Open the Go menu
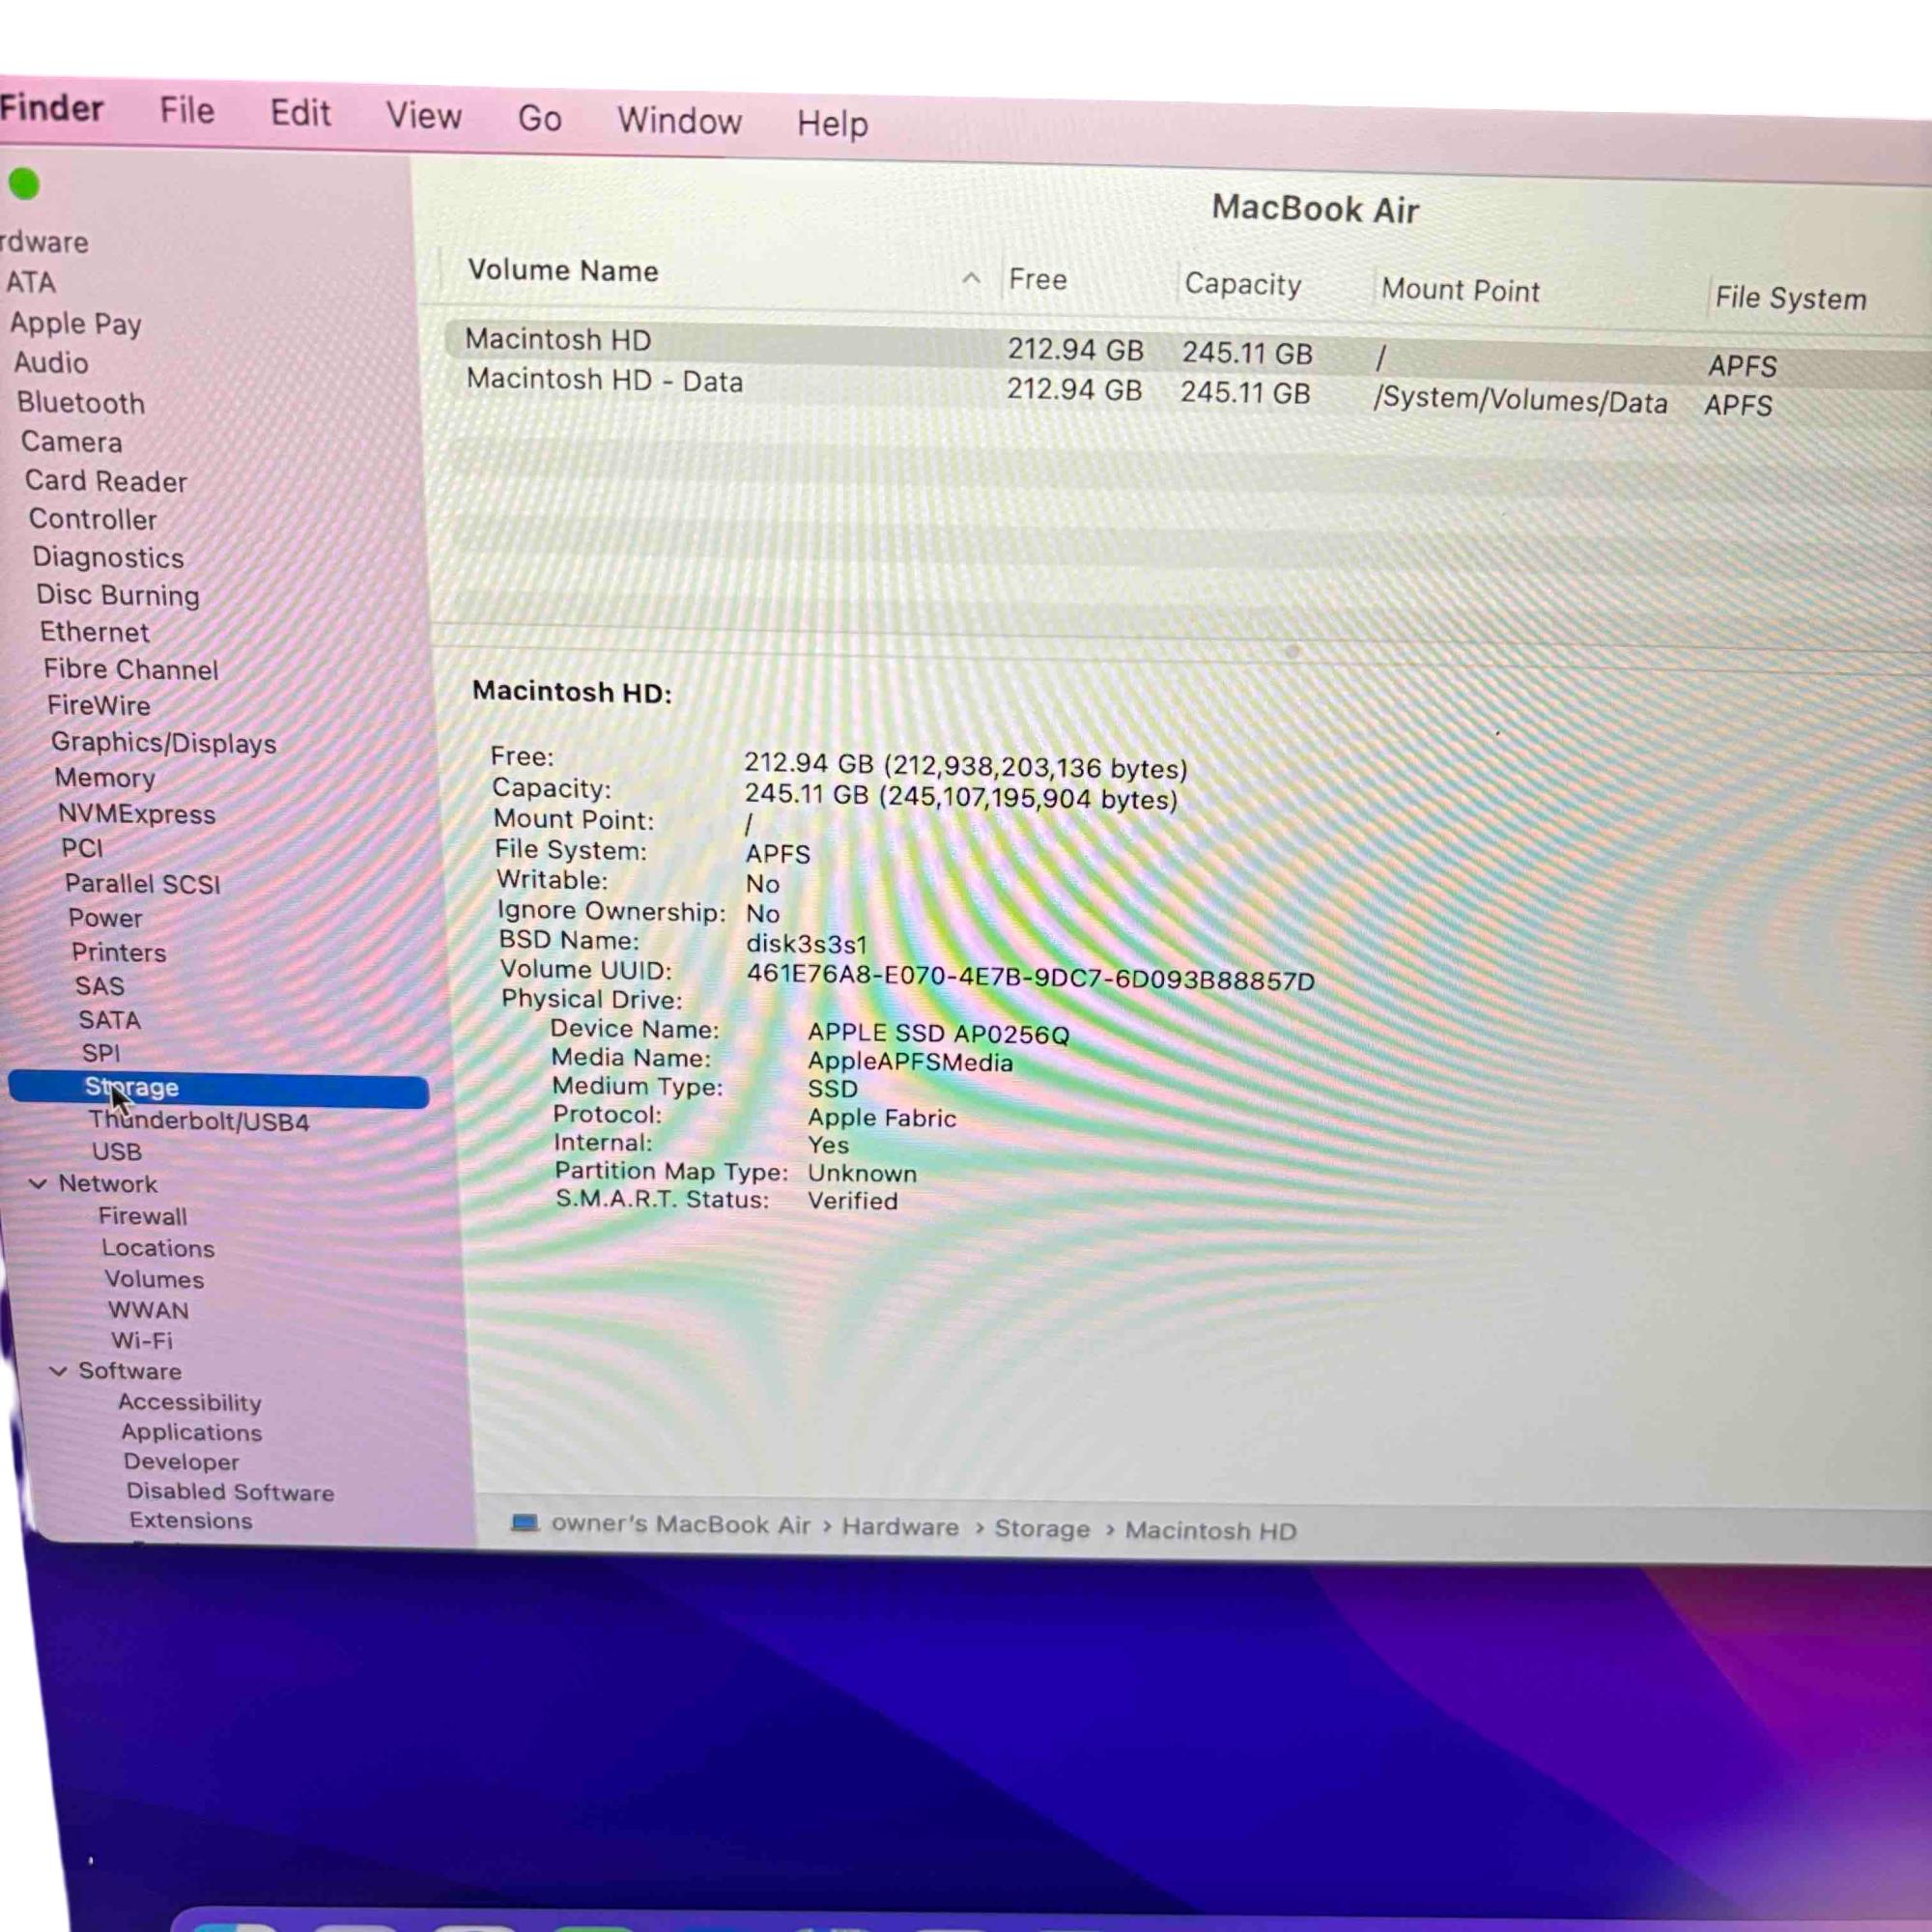 click(x=539, y=118)
